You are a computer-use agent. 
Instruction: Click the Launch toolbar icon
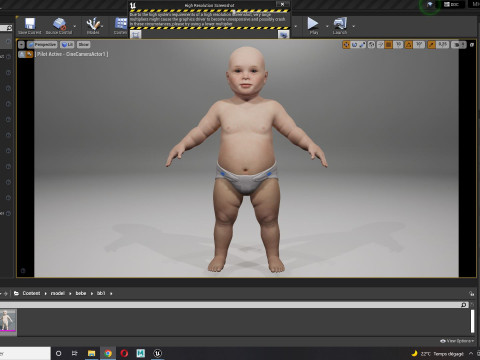tap(340, 26)
